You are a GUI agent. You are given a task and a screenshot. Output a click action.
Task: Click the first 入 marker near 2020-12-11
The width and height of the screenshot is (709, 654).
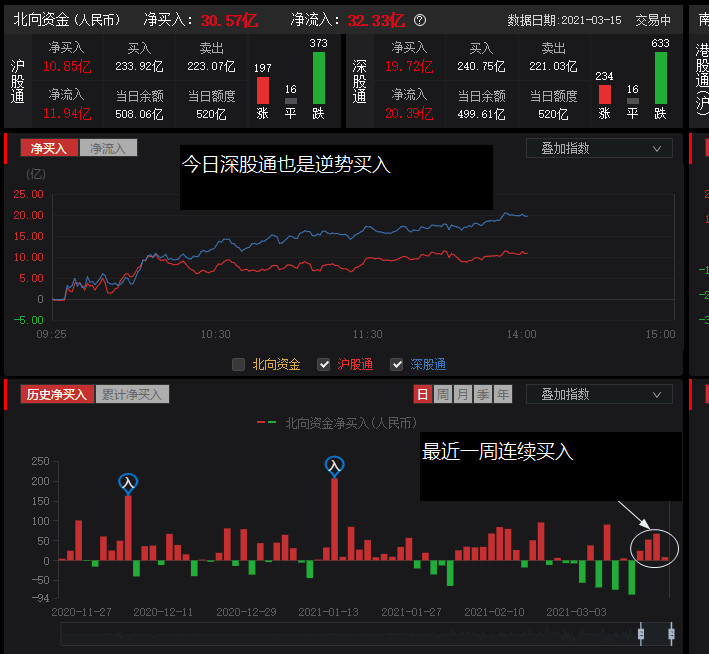tap(128, 483)
